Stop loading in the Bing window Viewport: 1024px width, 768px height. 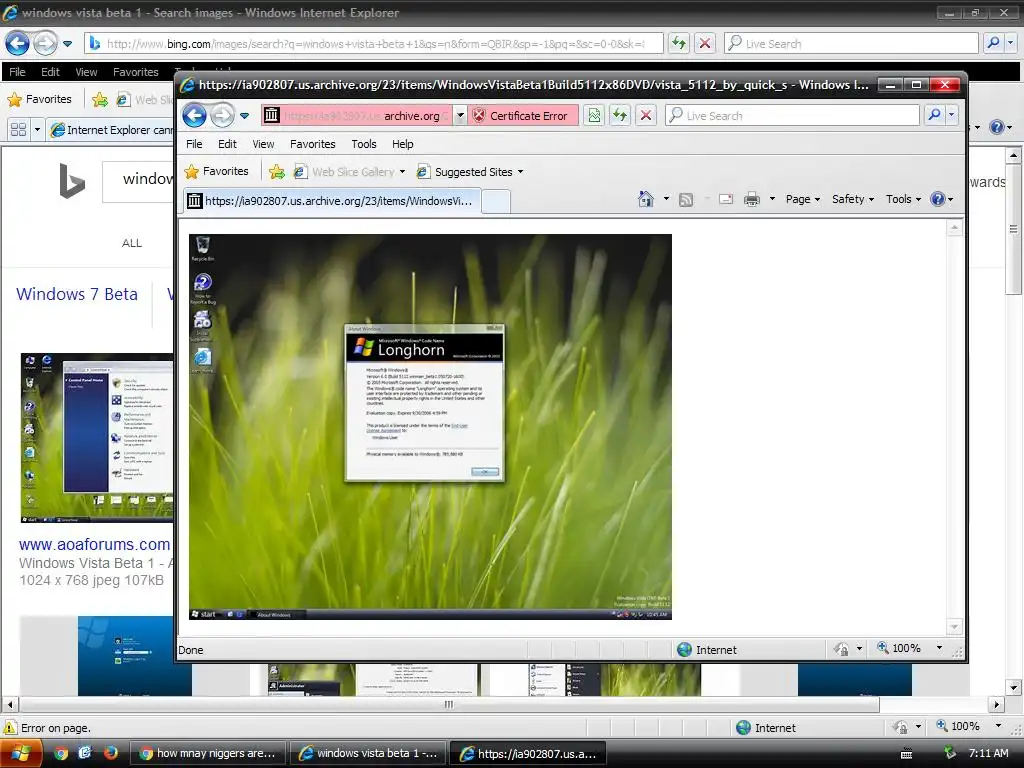[705, 44]
